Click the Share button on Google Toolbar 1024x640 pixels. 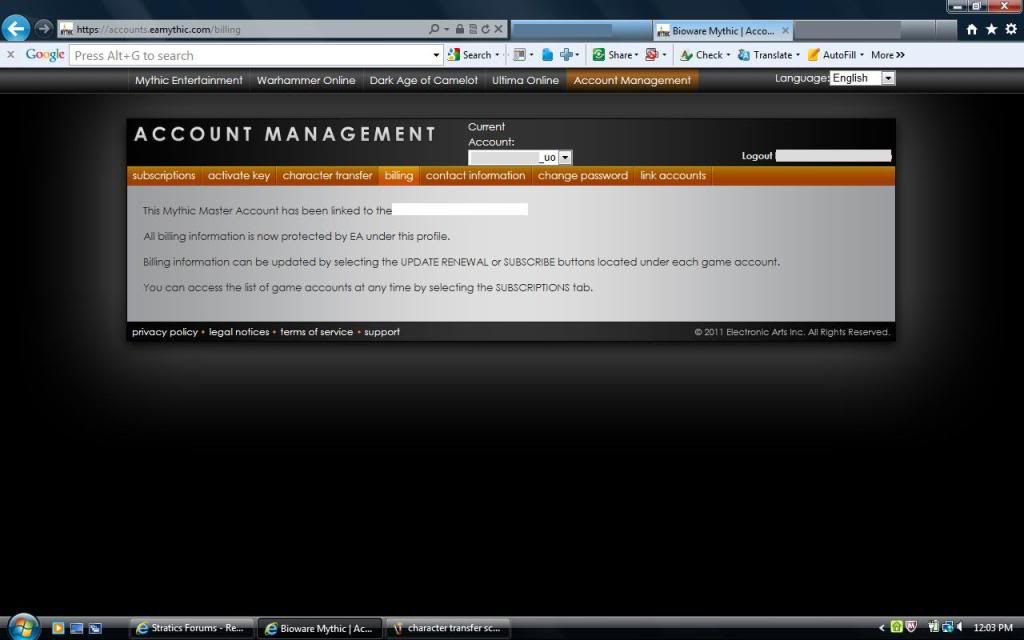coord(613,56)
